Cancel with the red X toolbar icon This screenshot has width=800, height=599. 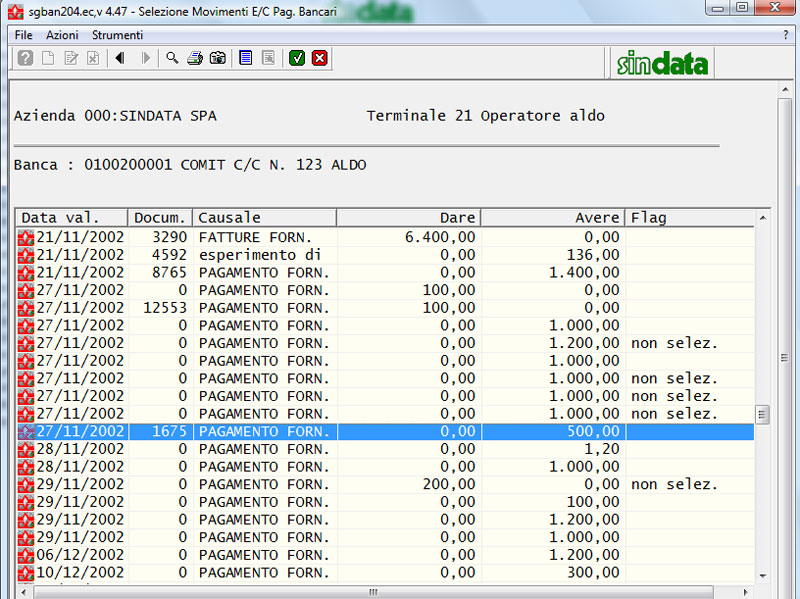coord(320,58)
